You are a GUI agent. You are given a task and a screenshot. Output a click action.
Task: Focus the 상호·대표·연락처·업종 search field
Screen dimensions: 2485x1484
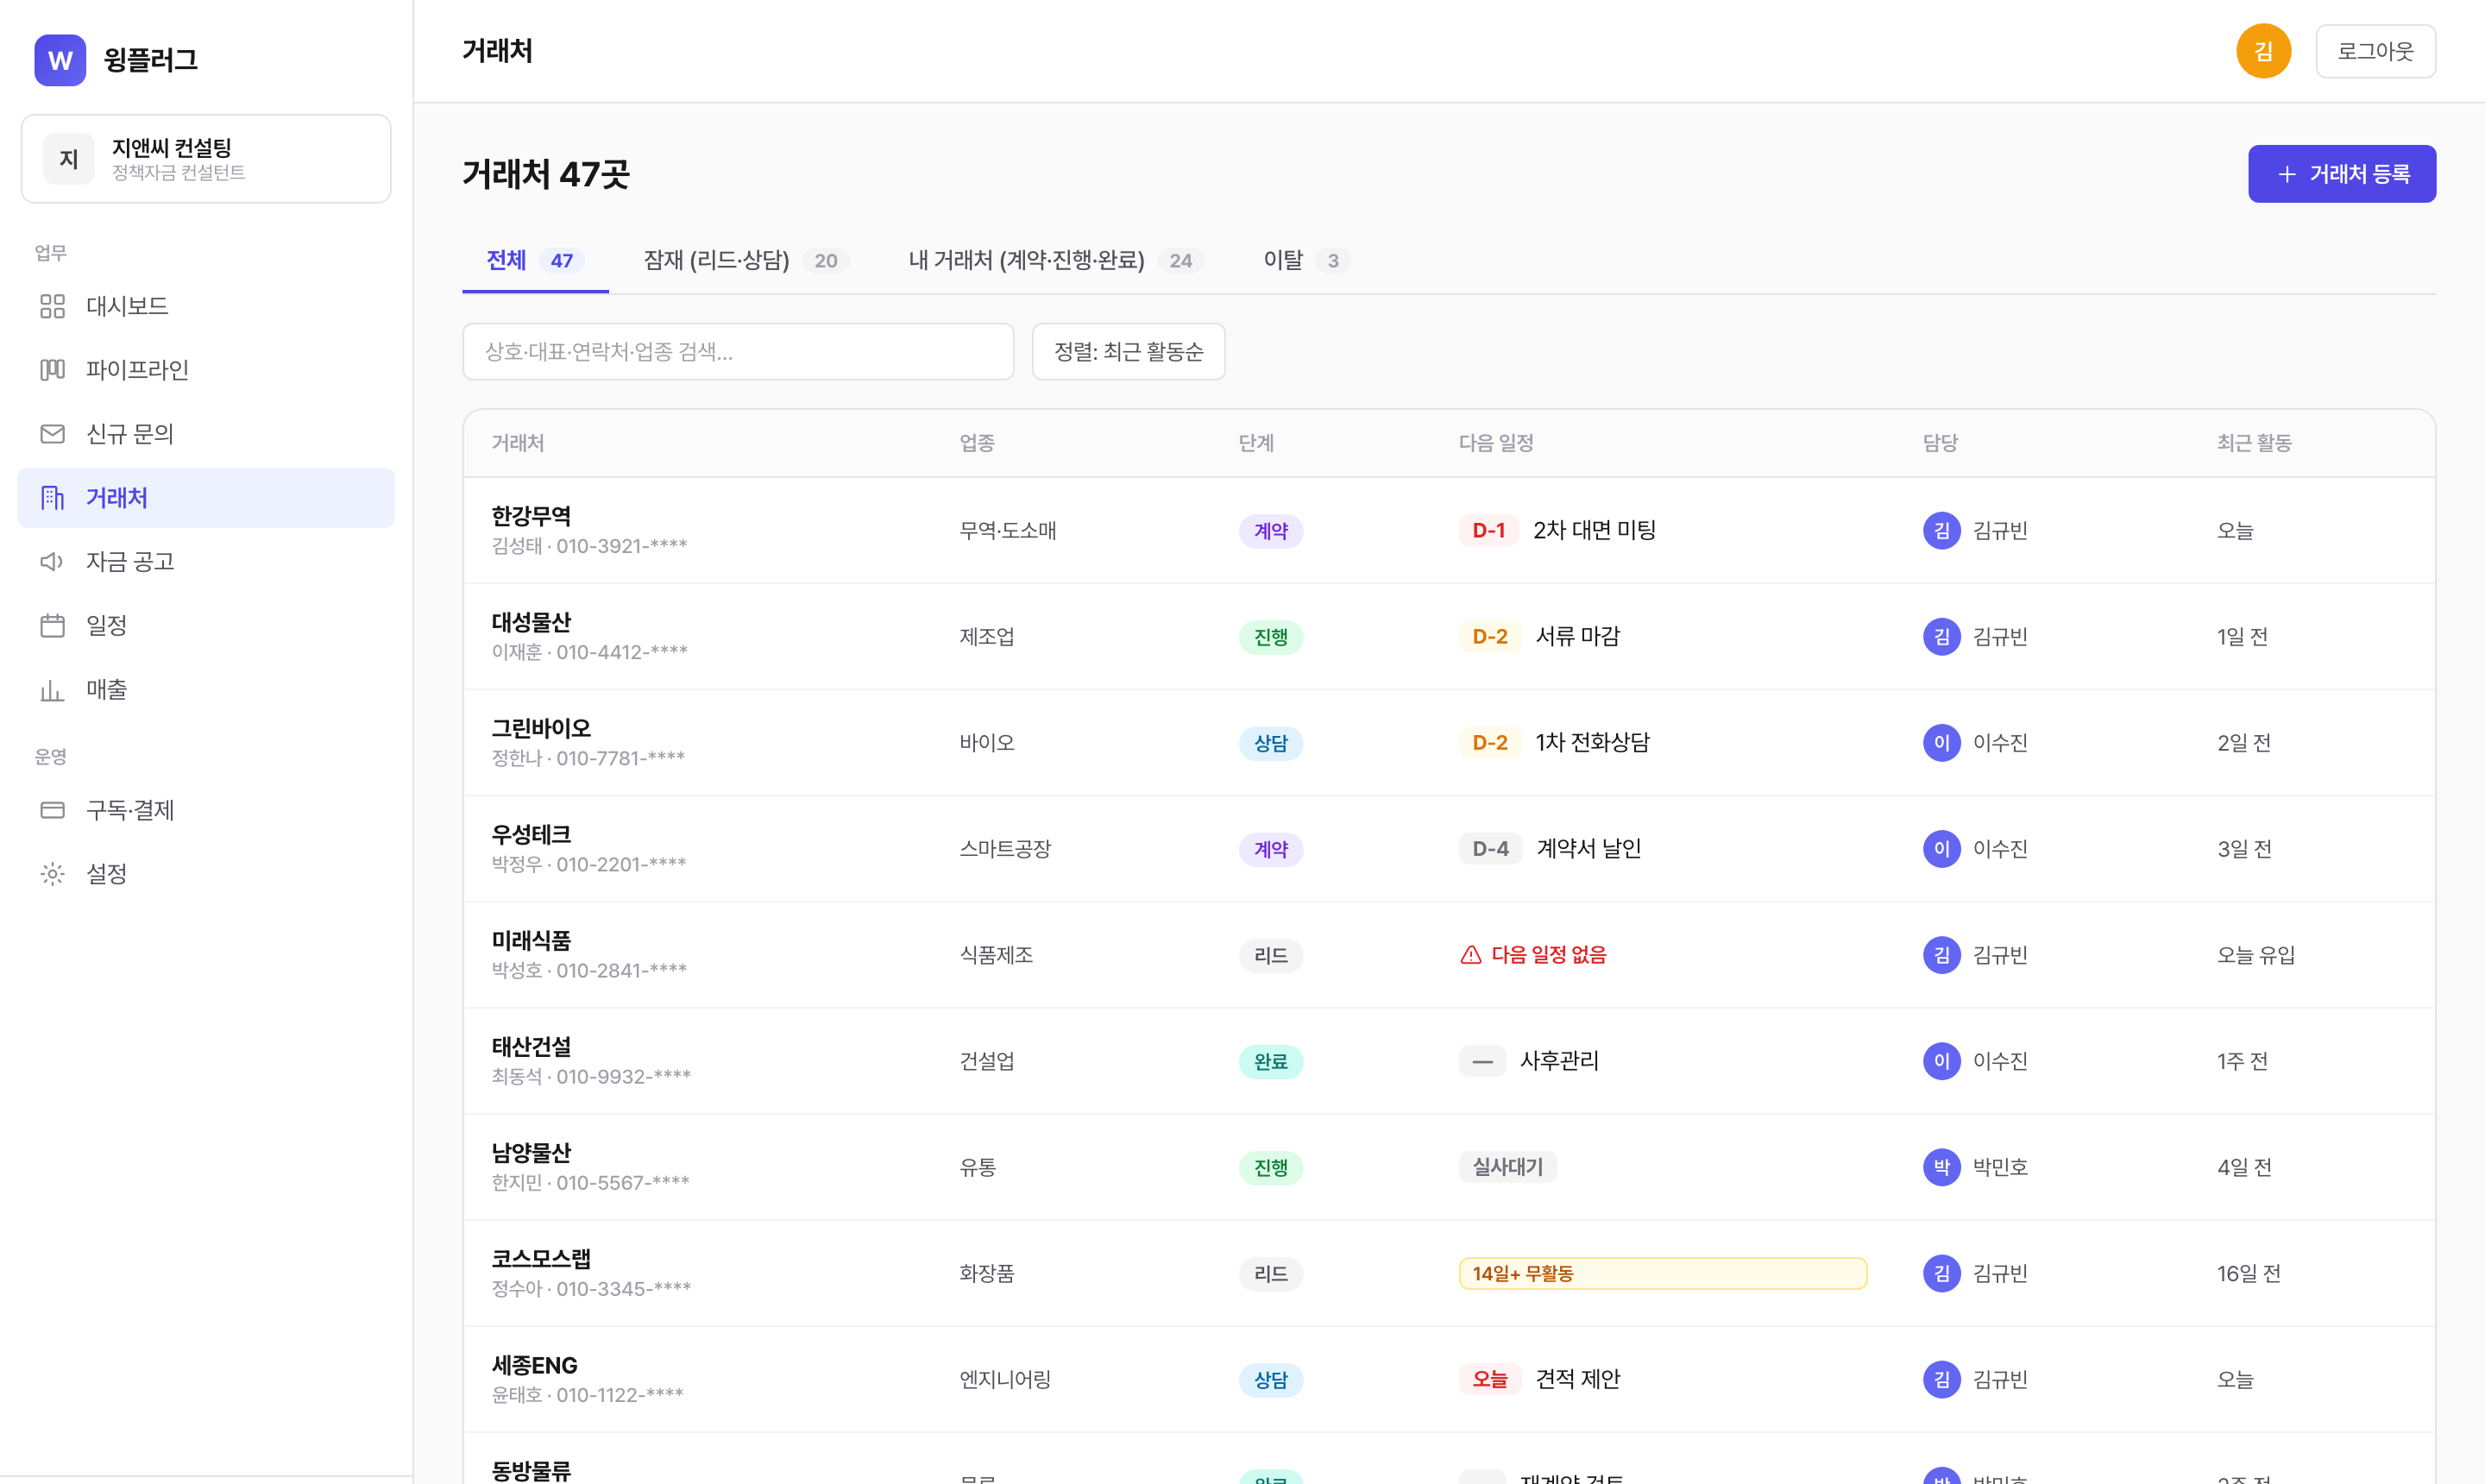click(738, 352)
